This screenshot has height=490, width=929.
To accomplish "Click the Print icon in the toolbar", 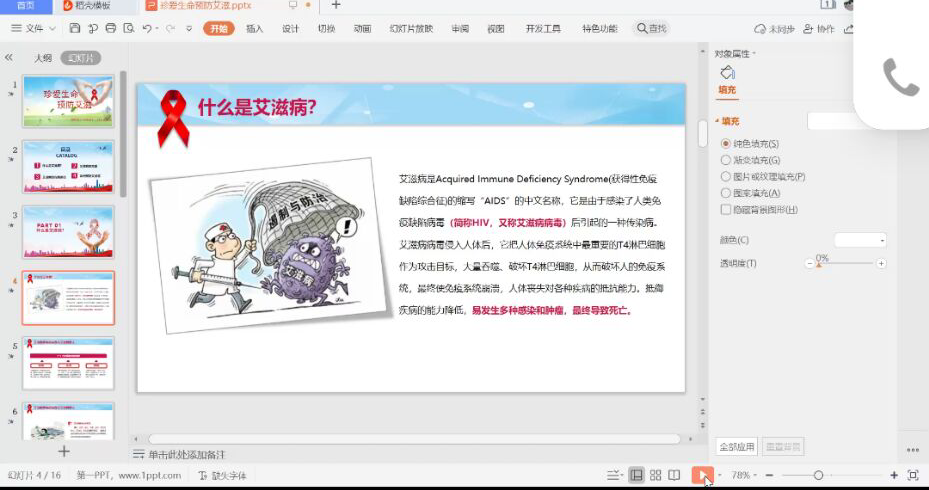I will [x=110, y=29].
